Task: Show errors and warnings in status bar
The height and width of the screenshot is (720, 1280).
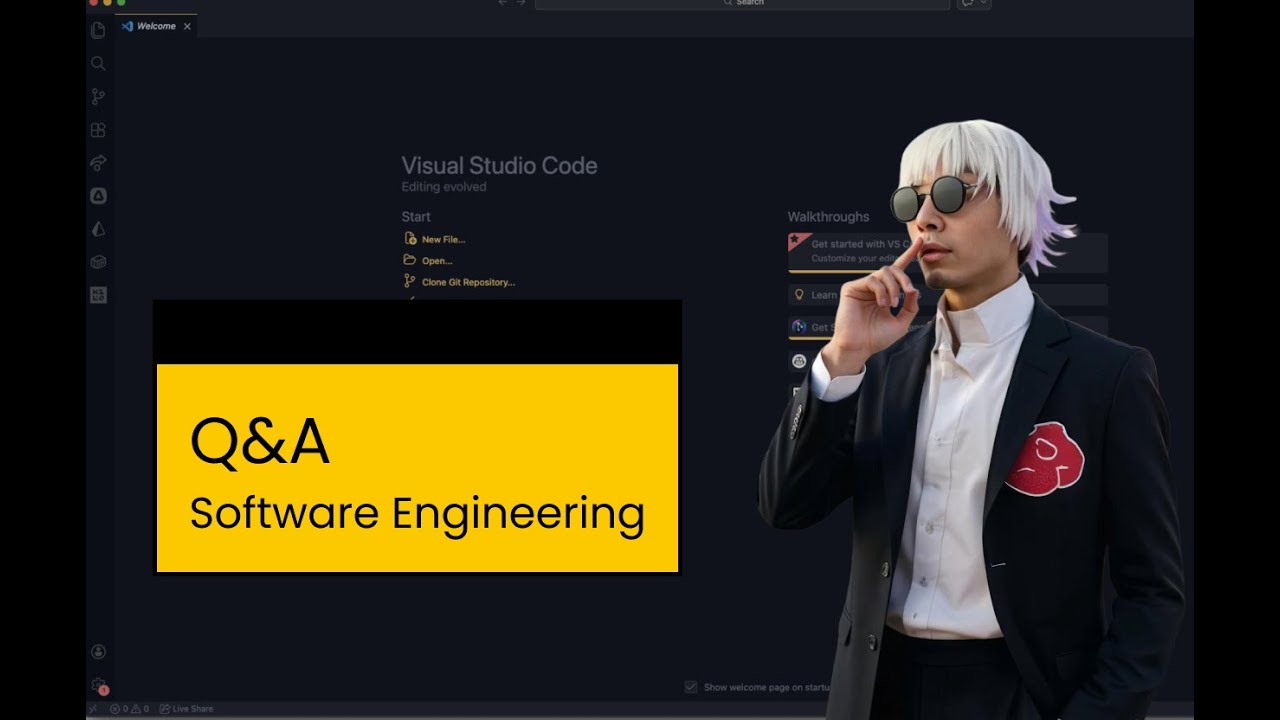Action: point(129,709)
